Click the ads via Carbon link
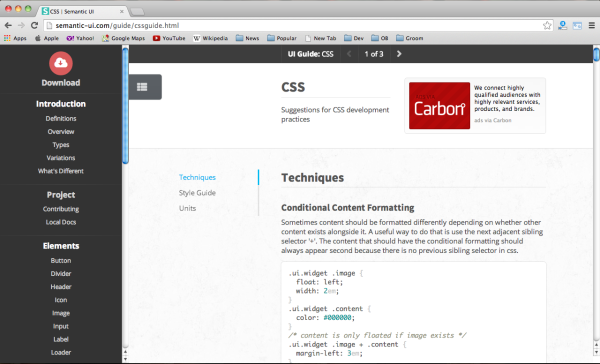The width and height of the screenshot is (600, 364). pyautogui.click(x=493, y=120)
